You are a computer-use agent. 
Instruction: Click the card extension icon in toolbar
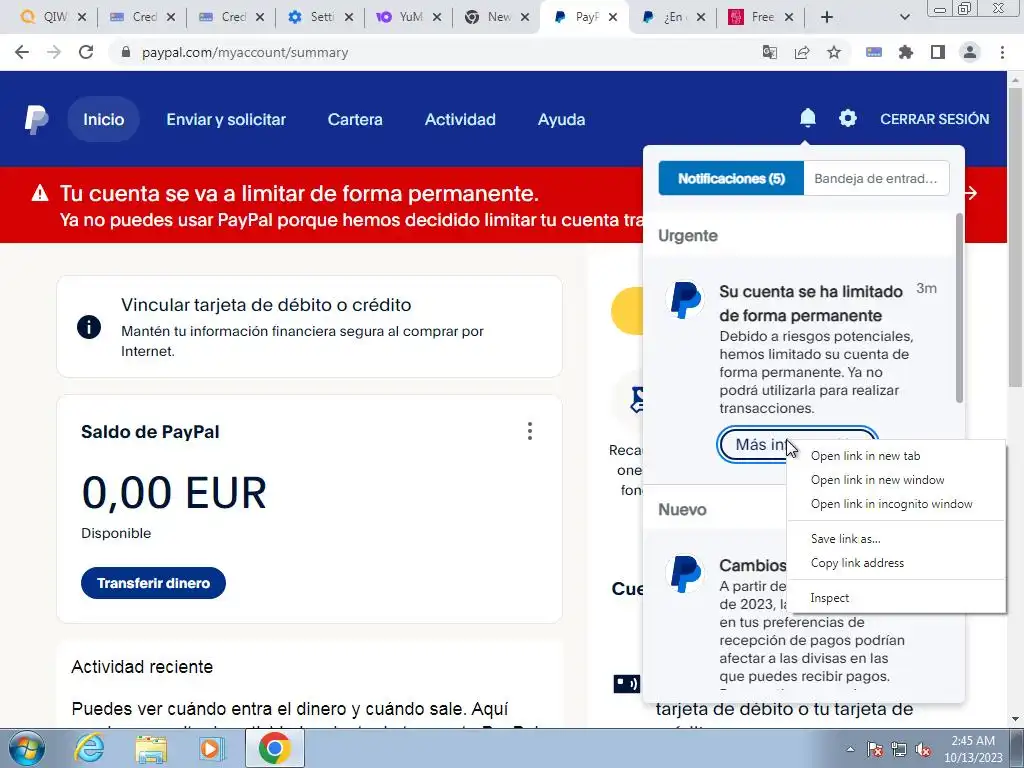click(874, 52)
